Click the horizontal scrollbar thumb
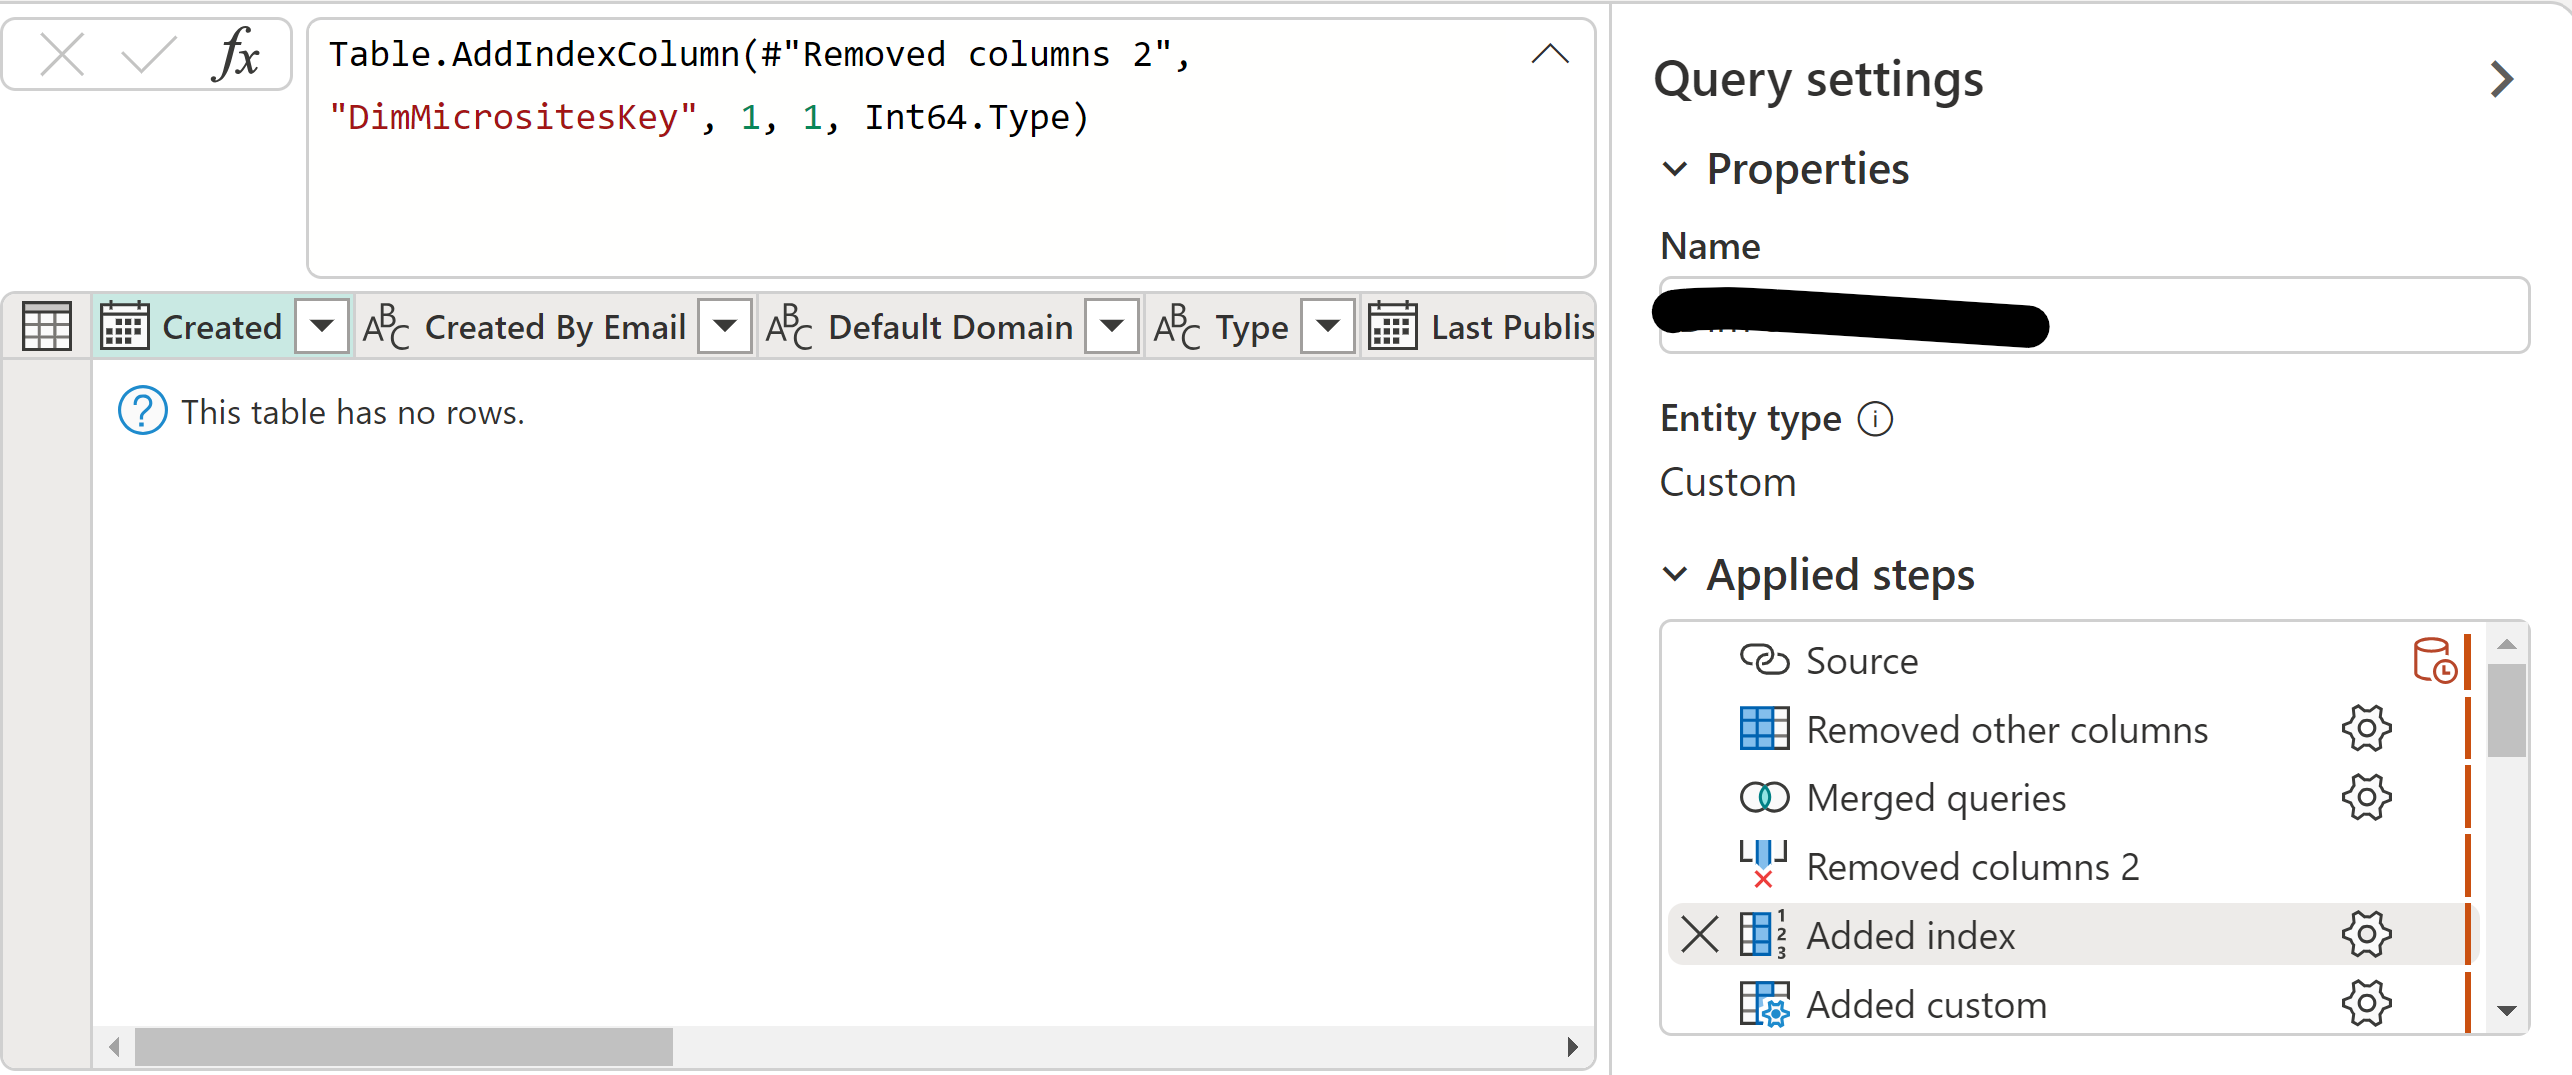The image size is (2572, 1075). tap(404, 1047)
